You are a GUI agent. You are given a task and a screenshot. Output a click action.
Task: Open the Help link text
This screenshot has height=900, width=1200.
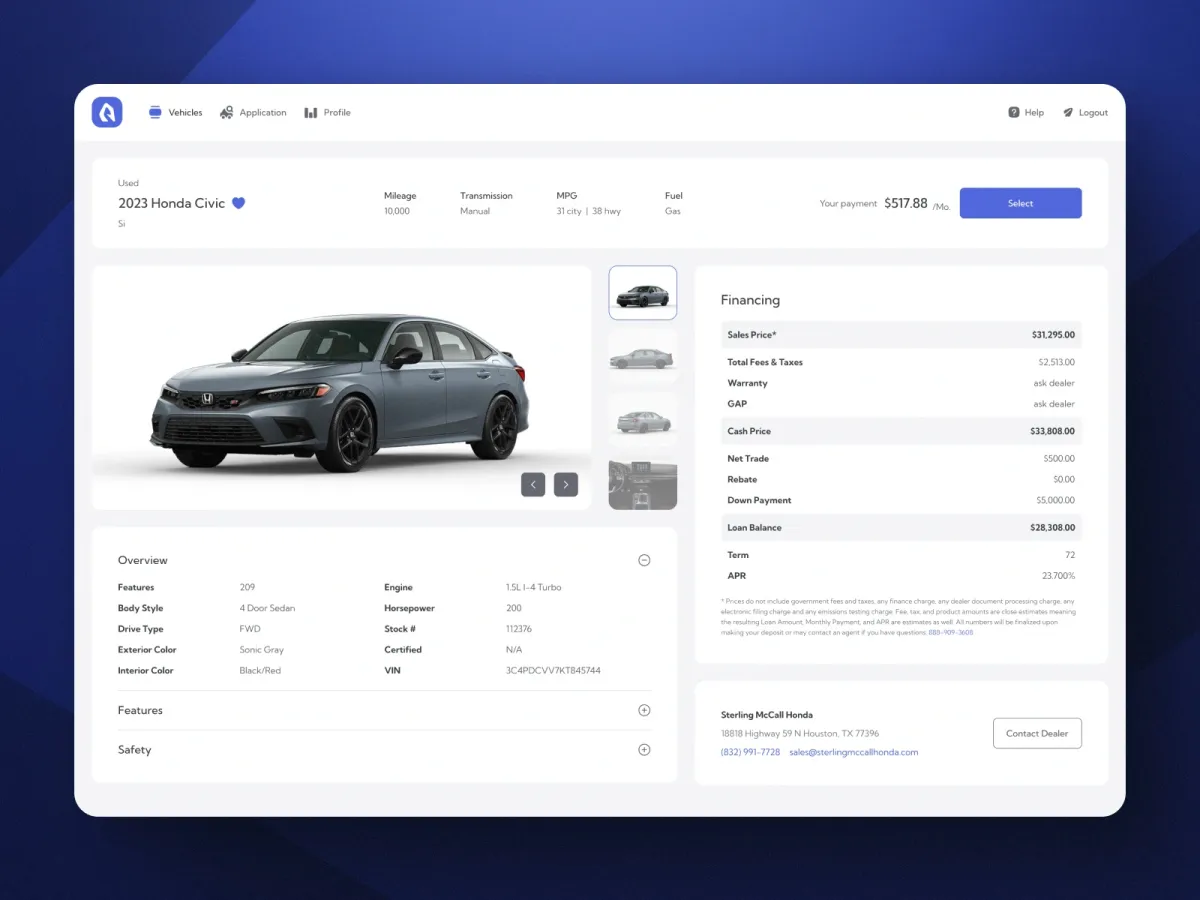tap(1034, 113)
